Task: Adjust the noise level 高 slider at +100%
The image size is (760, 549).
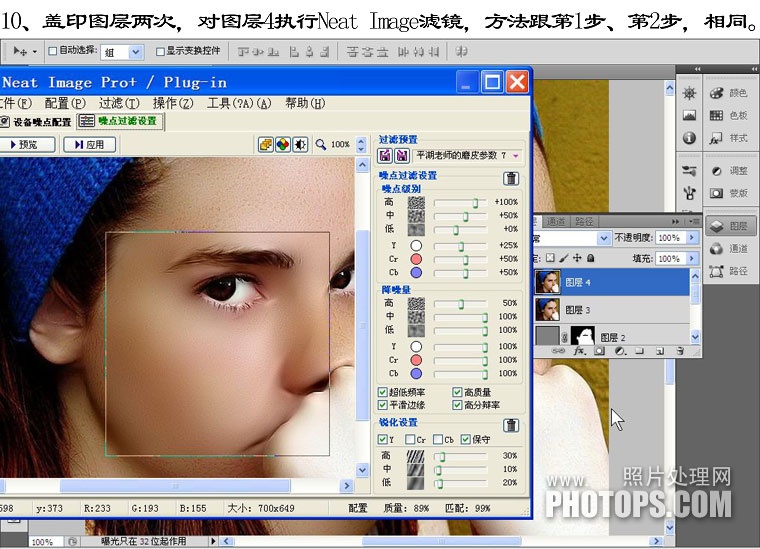Action: pyautogui.click(x=475, y=203)
